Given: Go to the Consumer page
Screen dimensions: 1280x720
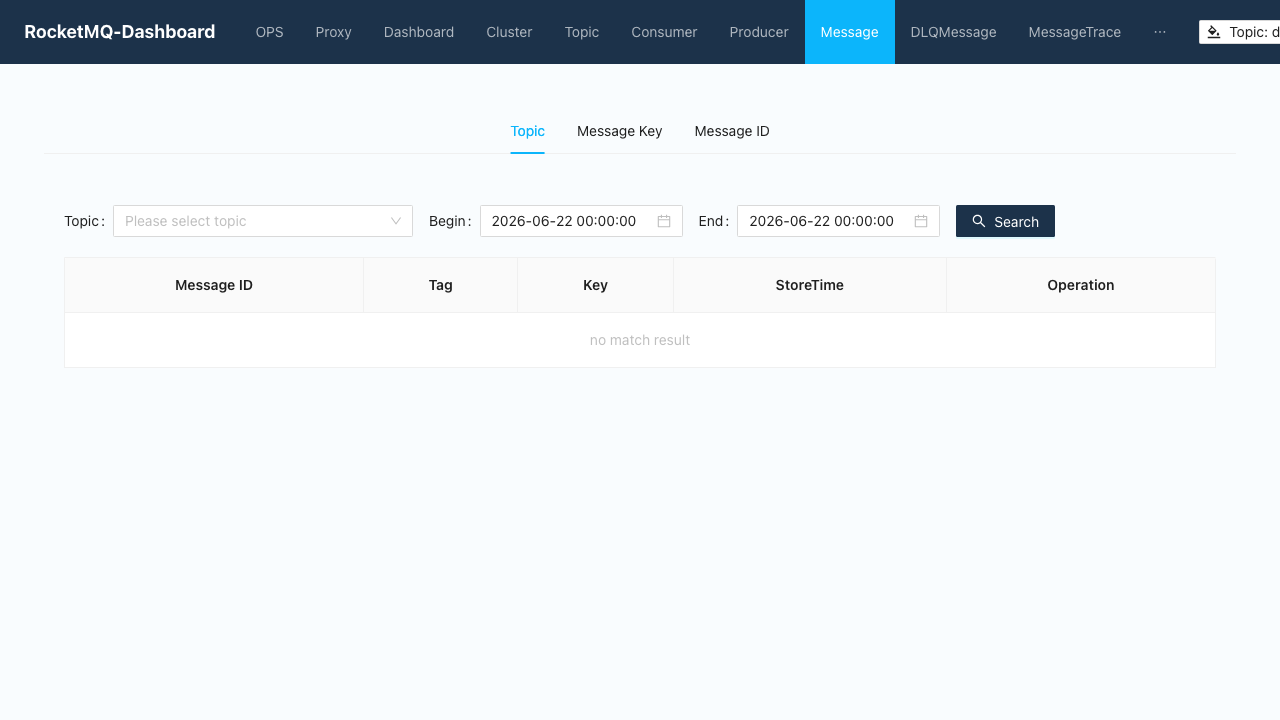Looking at the screenshot, I should tap(664, 32).
